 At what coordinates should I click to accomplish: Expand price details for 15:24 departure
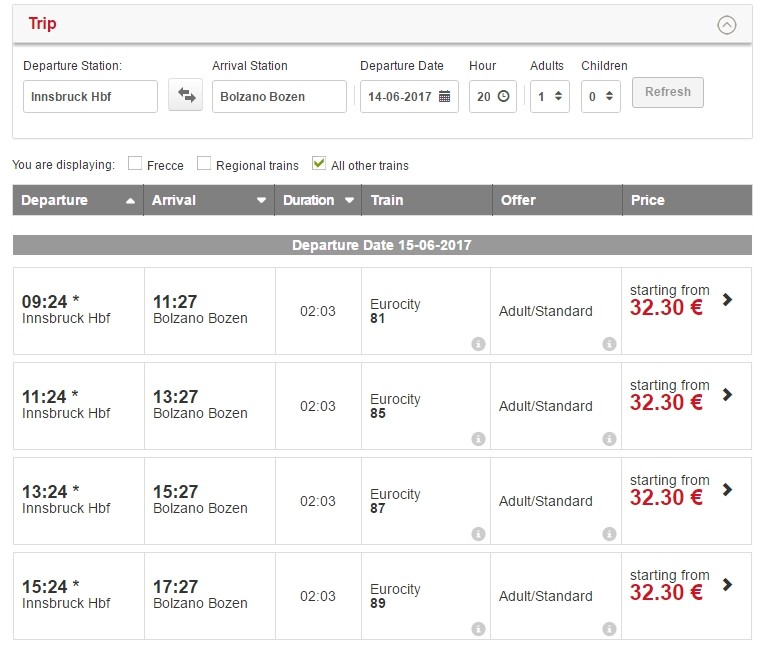pos(727,585)
